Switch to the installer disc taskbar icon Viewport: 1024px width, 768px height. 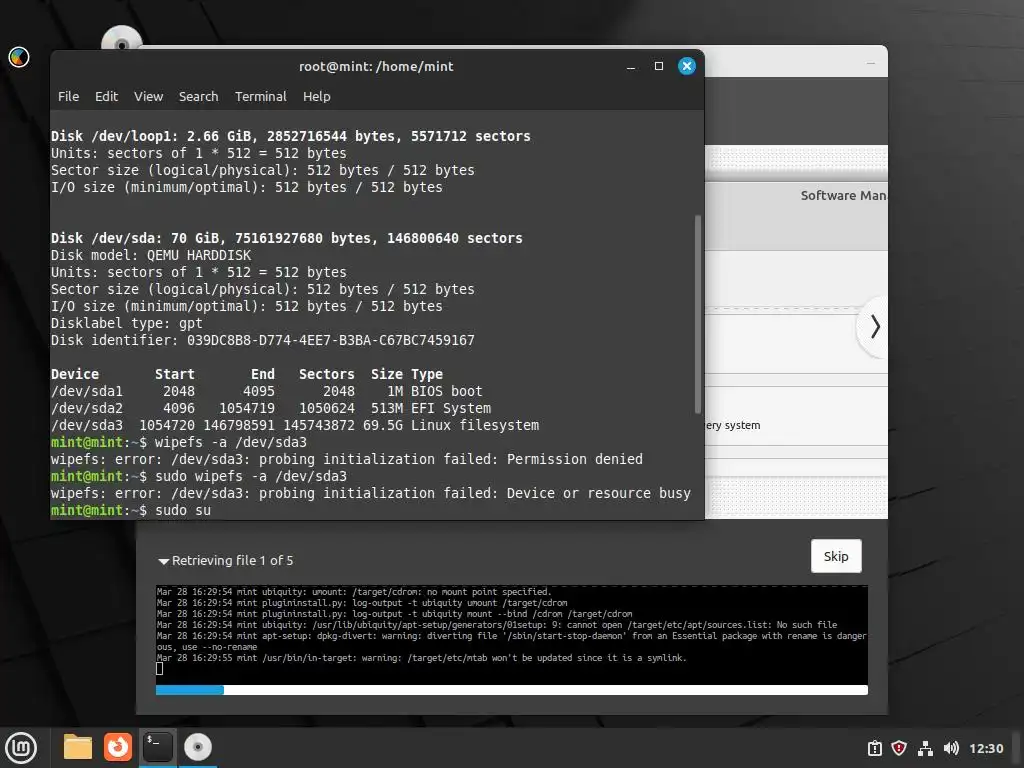coord(197,747)
